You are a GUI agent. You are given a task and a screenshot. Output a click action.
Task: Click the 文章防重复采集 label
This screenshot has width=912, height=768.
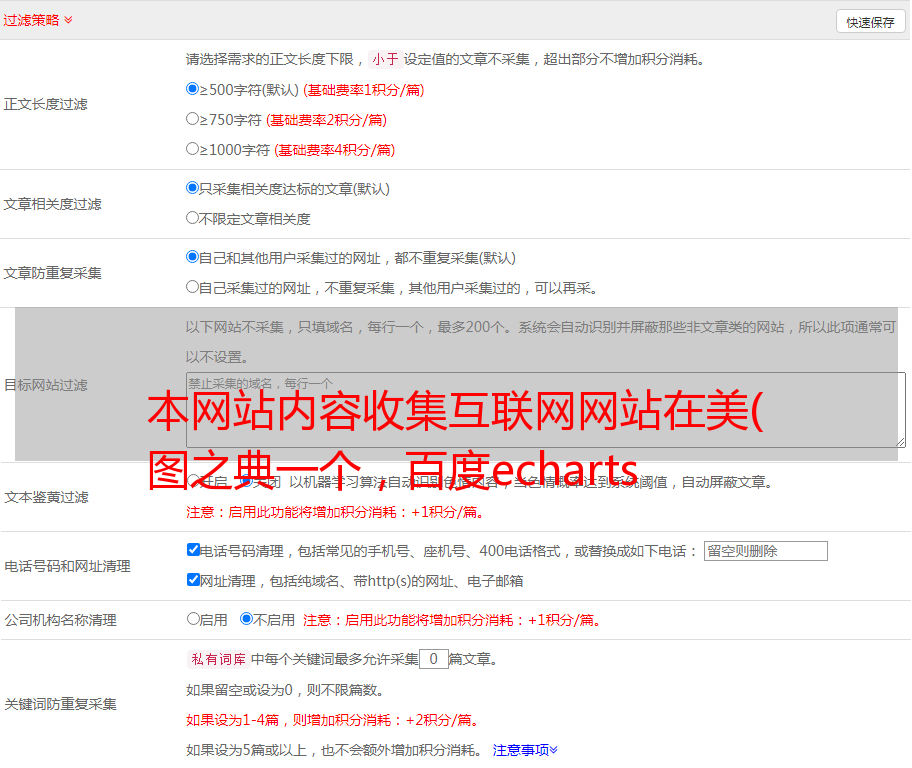pos(52,273)
